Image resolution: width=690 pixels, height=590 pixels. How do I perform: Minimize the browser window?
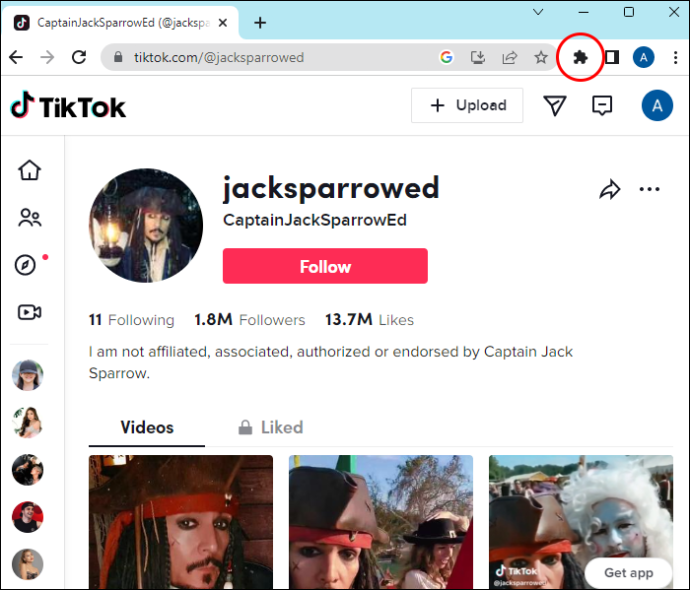(584, 12)
